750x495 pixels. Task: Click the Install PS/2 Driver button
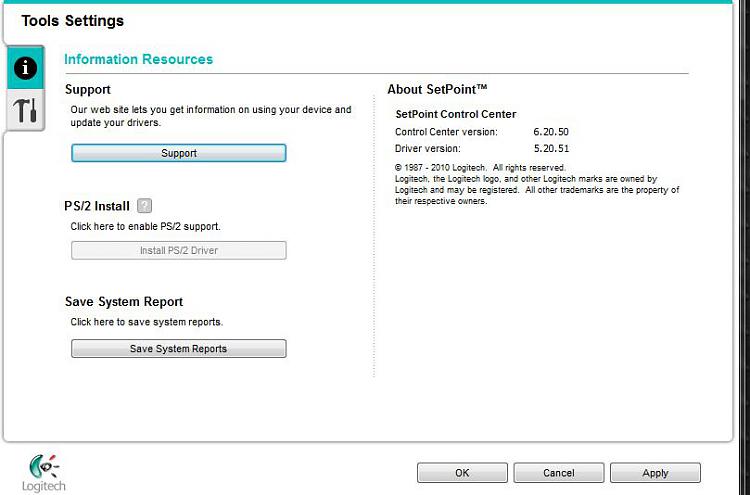179,250
